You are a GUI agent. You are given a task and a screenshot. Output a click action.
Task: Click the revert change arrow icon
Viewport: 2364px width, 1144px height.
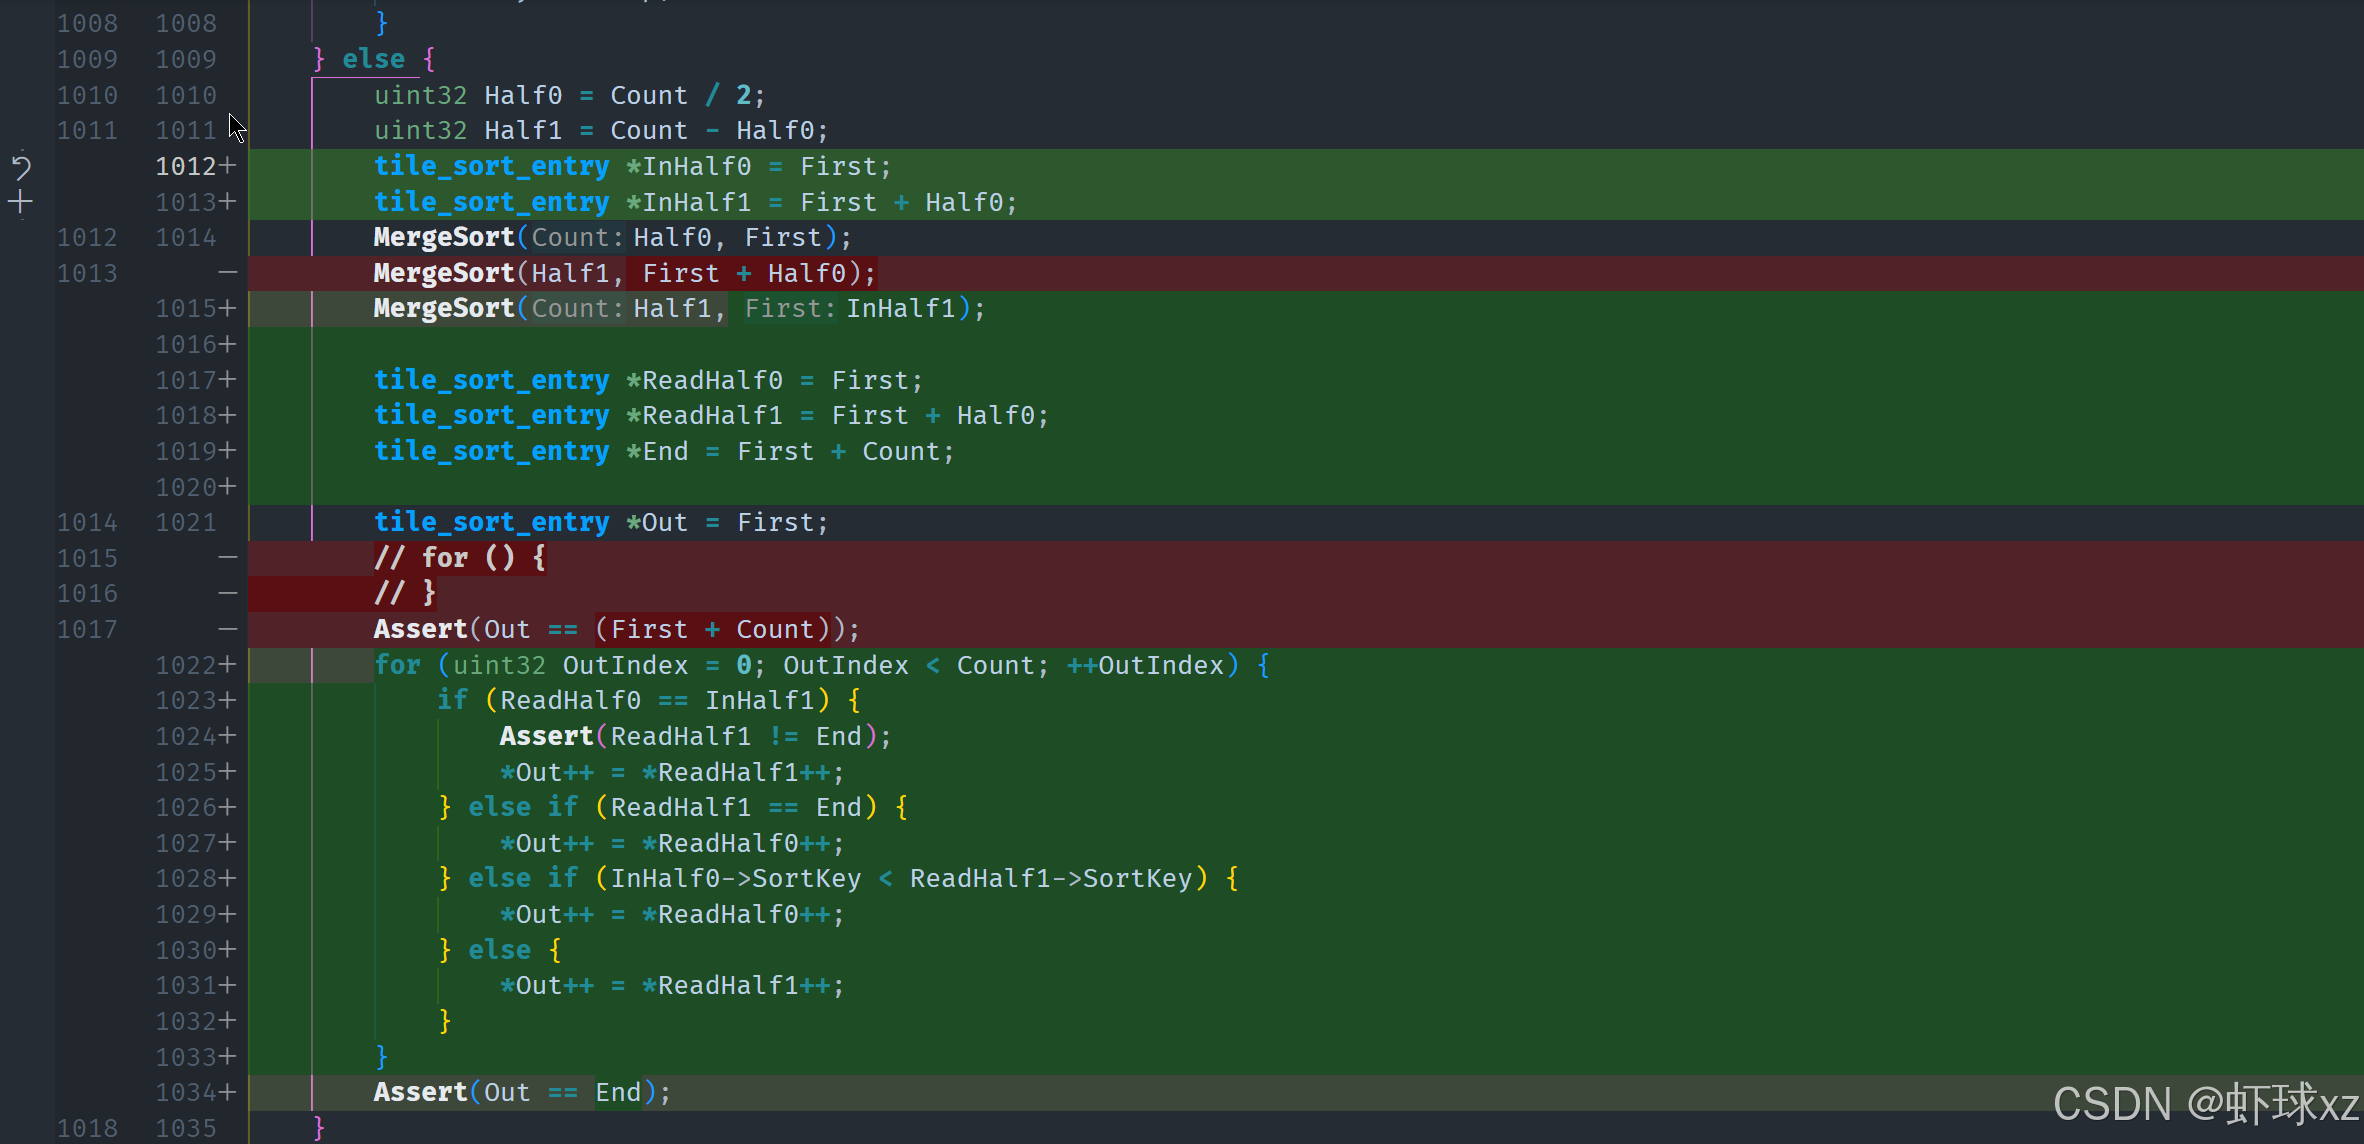click(21, 166)
